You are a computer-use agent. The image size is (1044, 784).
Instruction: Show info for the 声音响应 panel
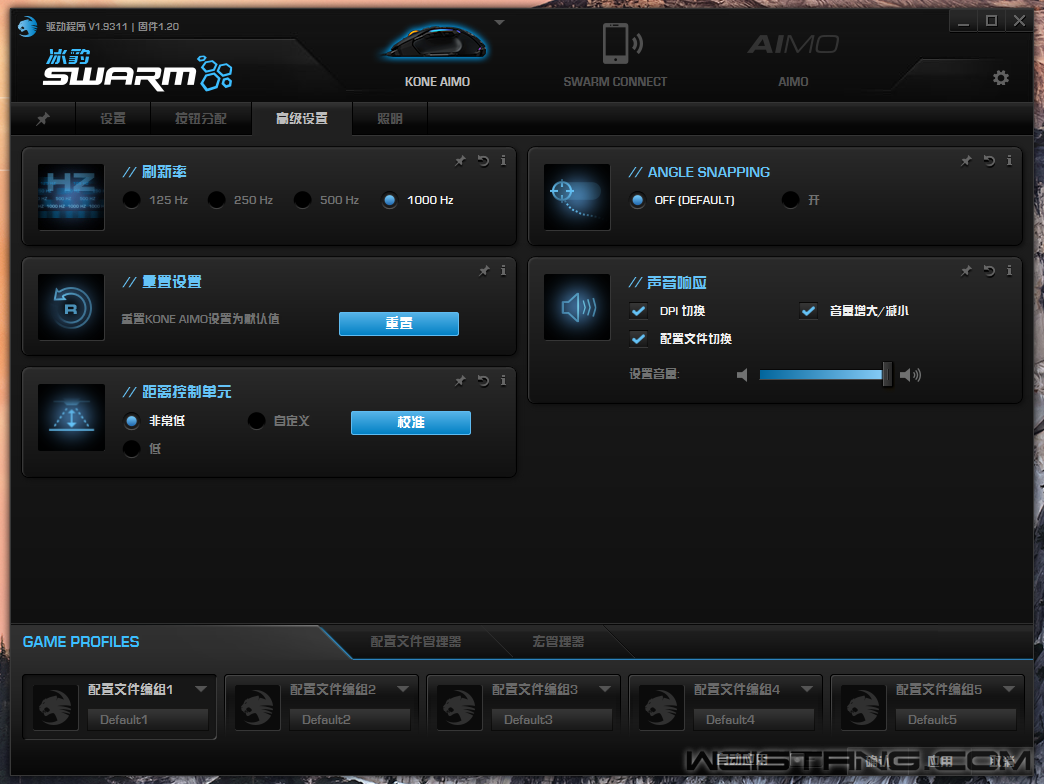(x=1009, y=270)
